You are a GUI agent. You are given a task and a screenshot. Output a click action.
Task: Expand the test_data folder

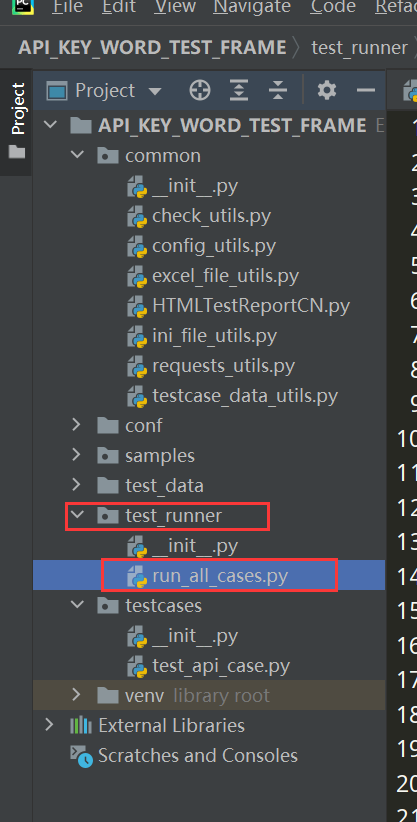tap(77, 485)
